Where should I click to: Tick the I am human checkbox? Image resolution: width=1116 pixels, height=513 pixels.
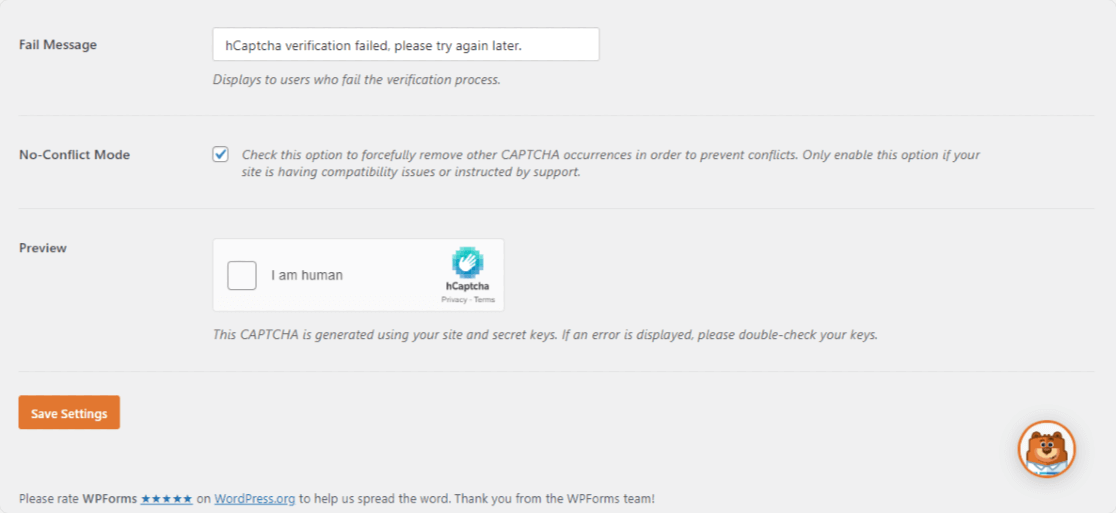pyautogui.click(x=242, y=275)
